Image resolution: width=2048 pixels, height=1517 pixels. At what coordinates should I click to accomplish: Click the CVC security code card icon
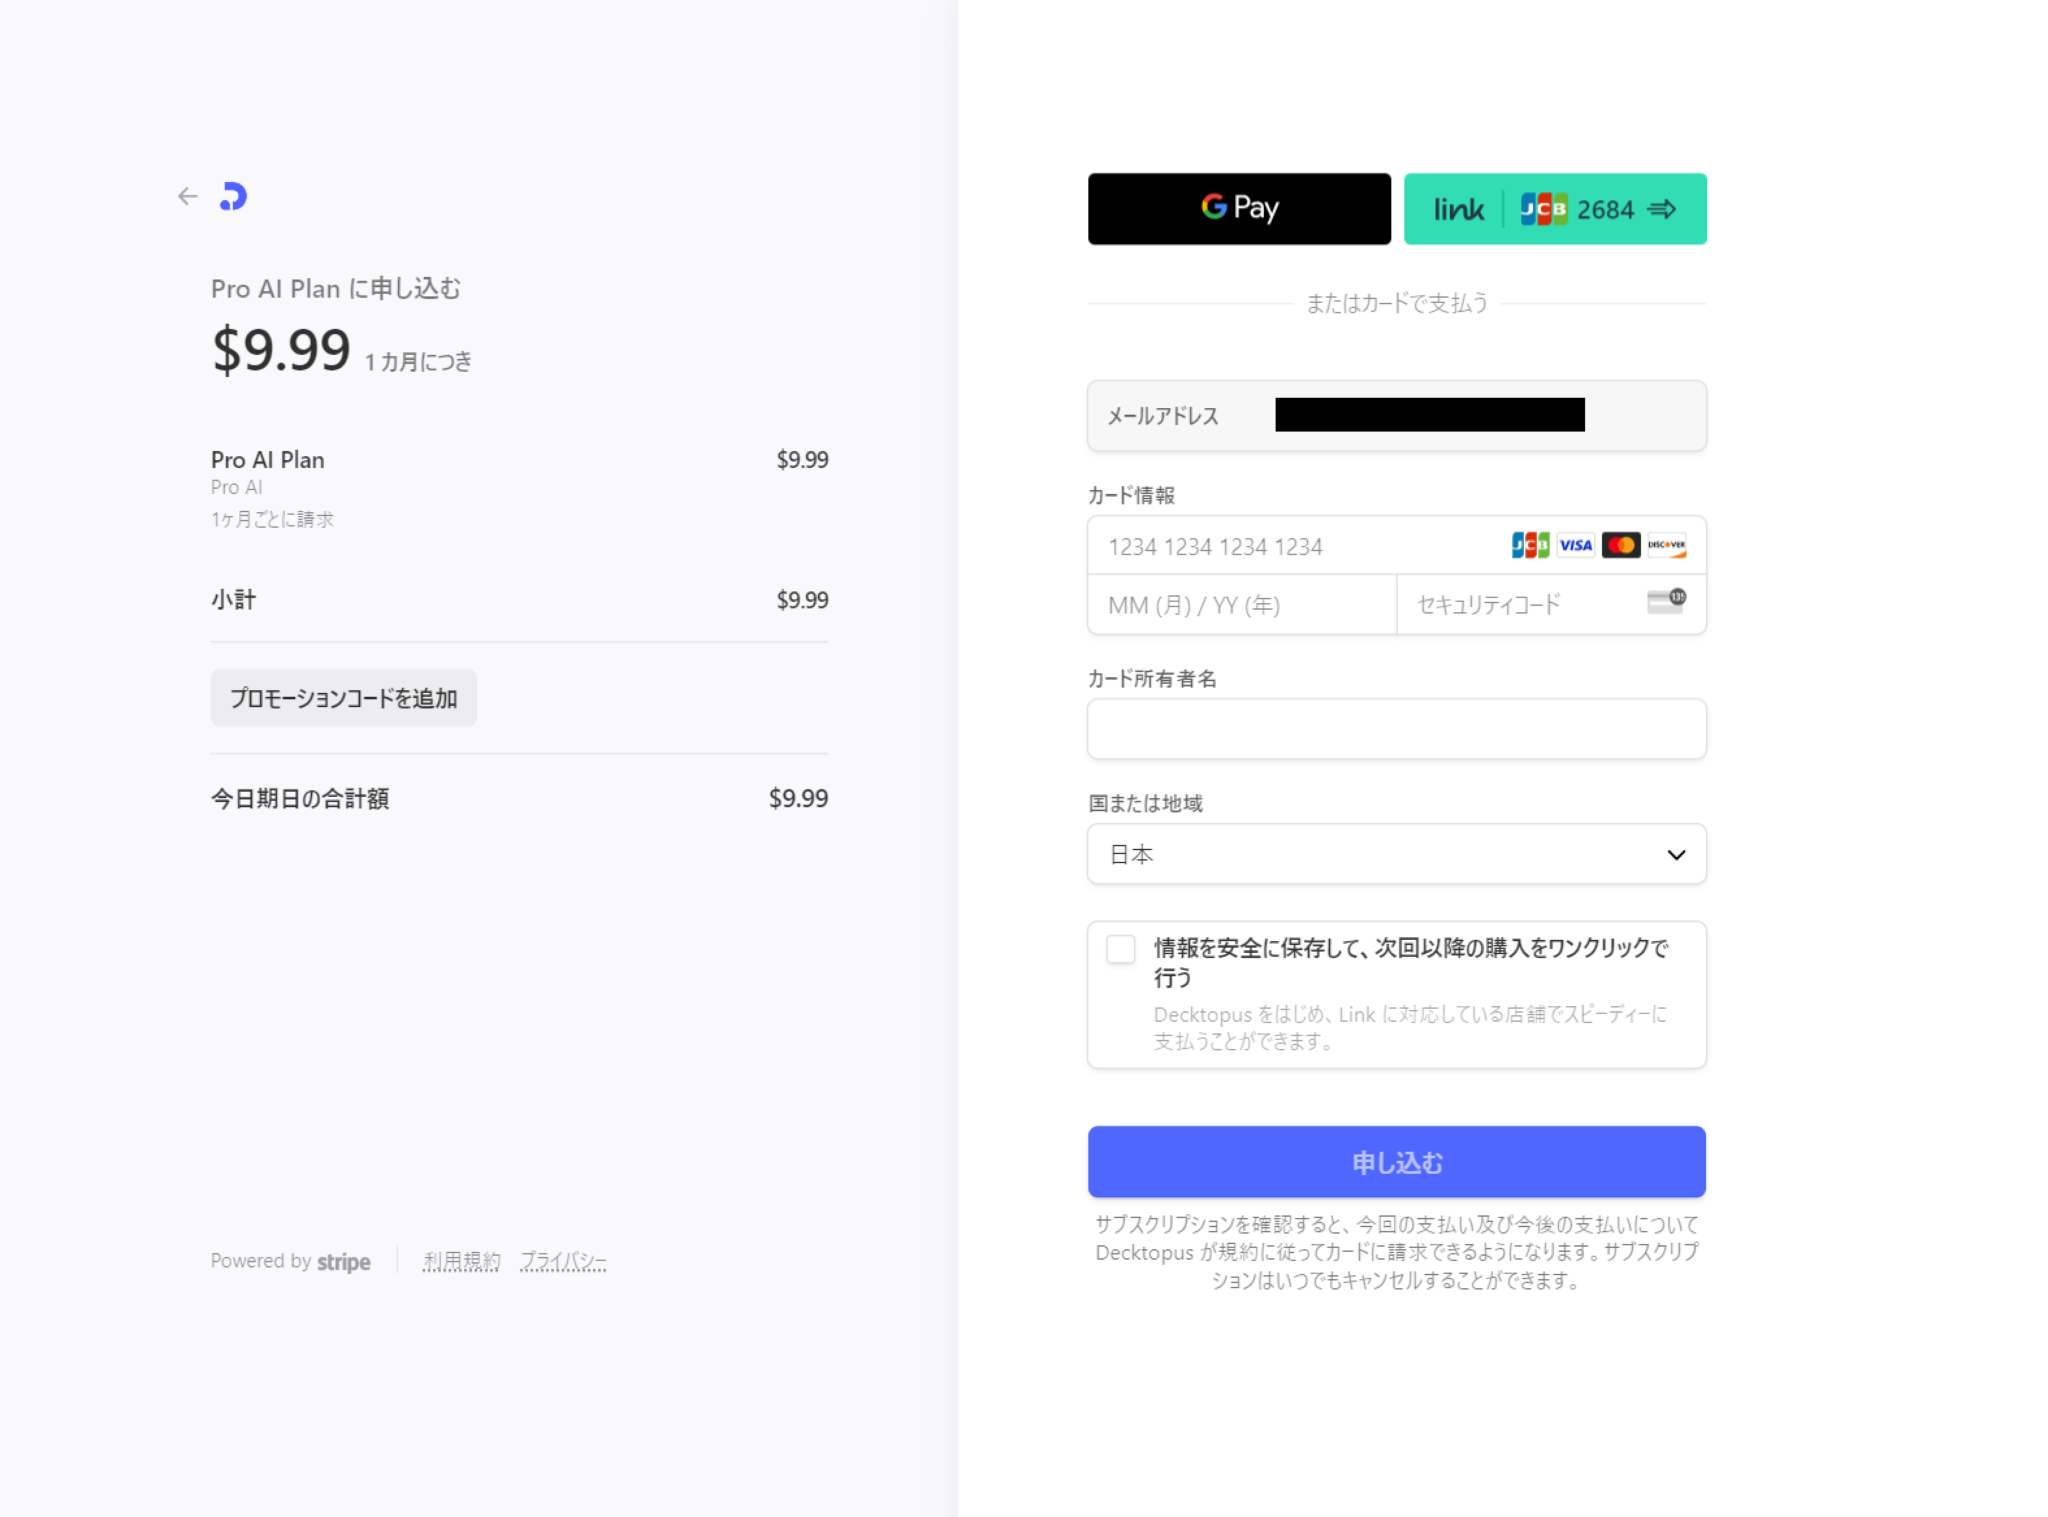click(x=1666, y=601)
